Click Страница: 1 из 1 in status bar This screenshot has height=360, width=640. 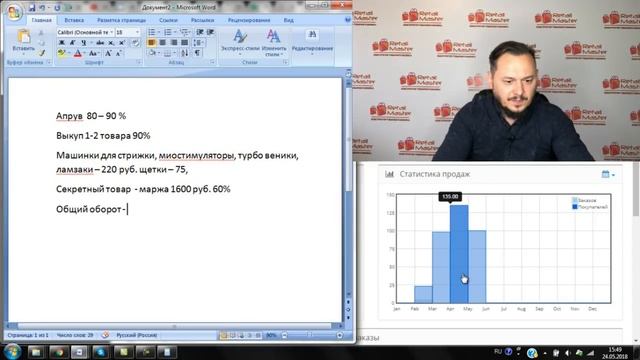[28, 335]
